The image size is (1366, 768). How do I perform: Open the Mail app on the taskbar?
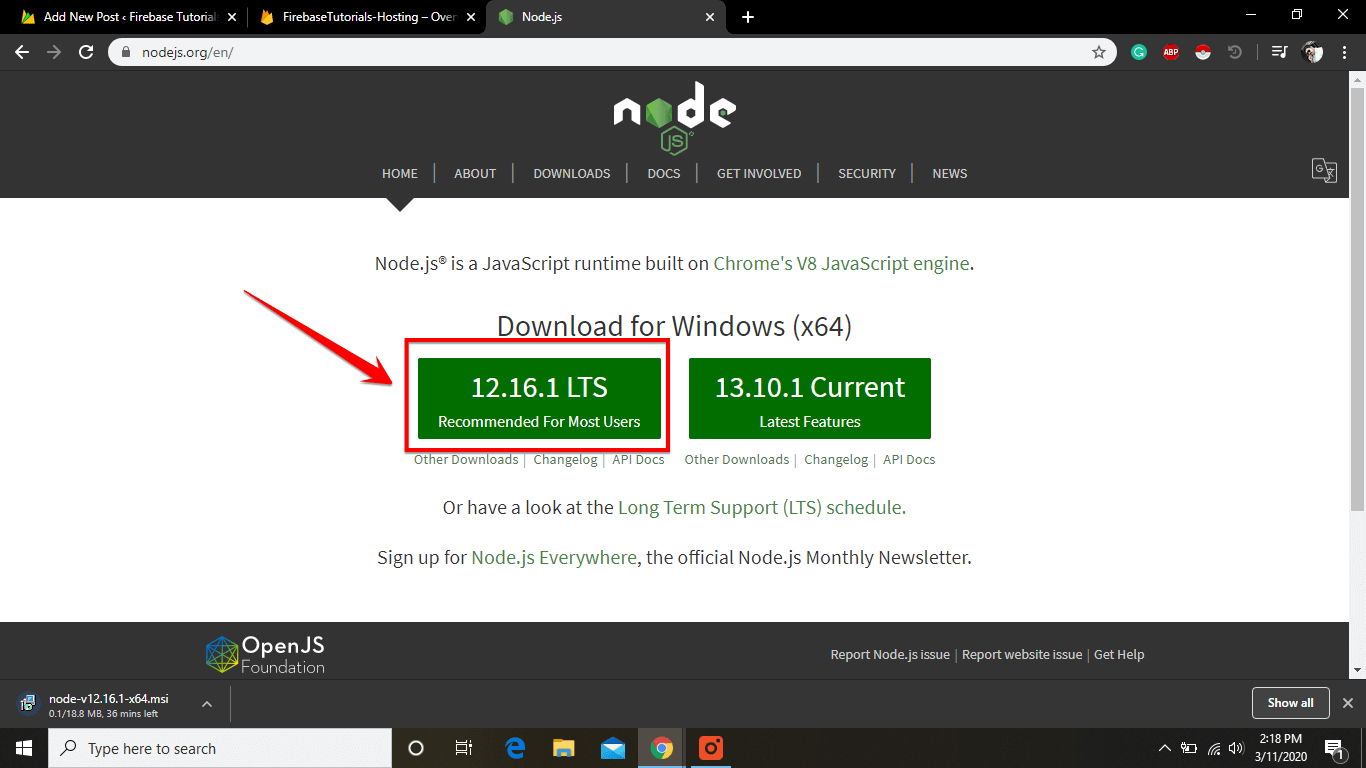pos(613,748)
